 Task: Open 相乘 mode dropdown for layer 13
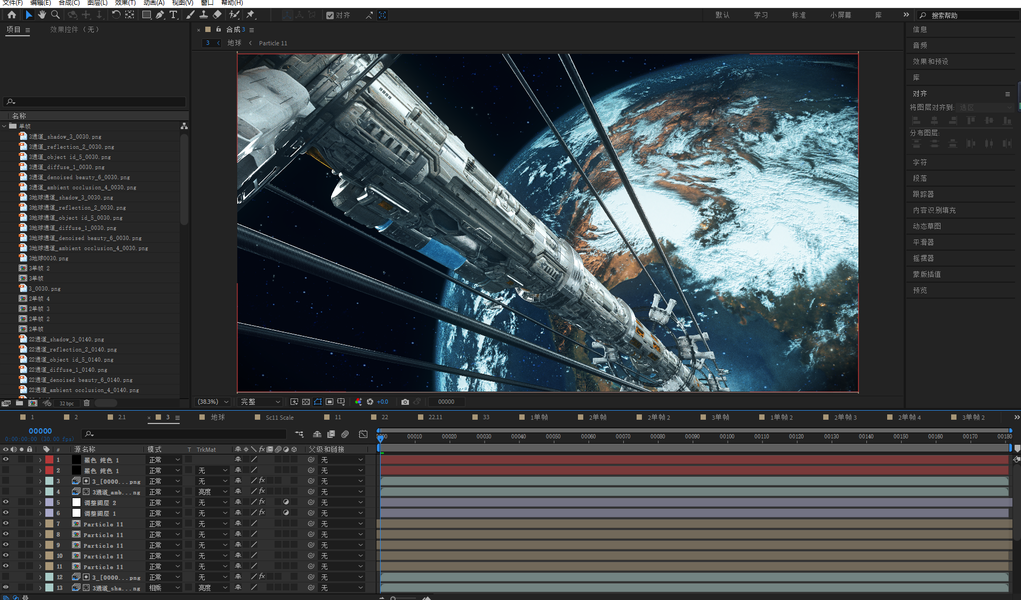(x=164, y=588)
